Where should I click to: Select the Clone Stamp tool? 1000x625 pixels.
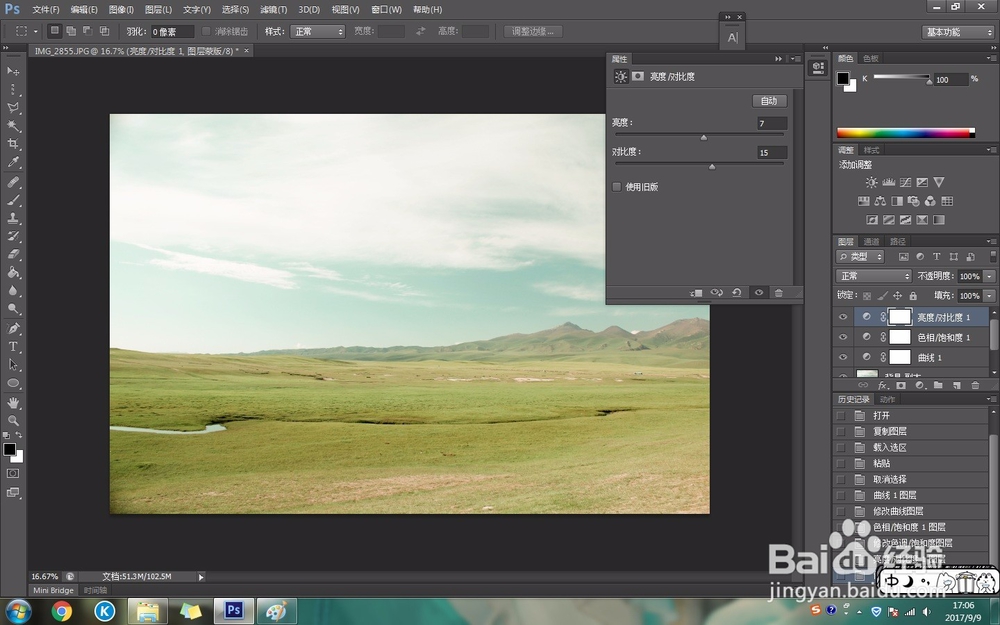(13, 218)
